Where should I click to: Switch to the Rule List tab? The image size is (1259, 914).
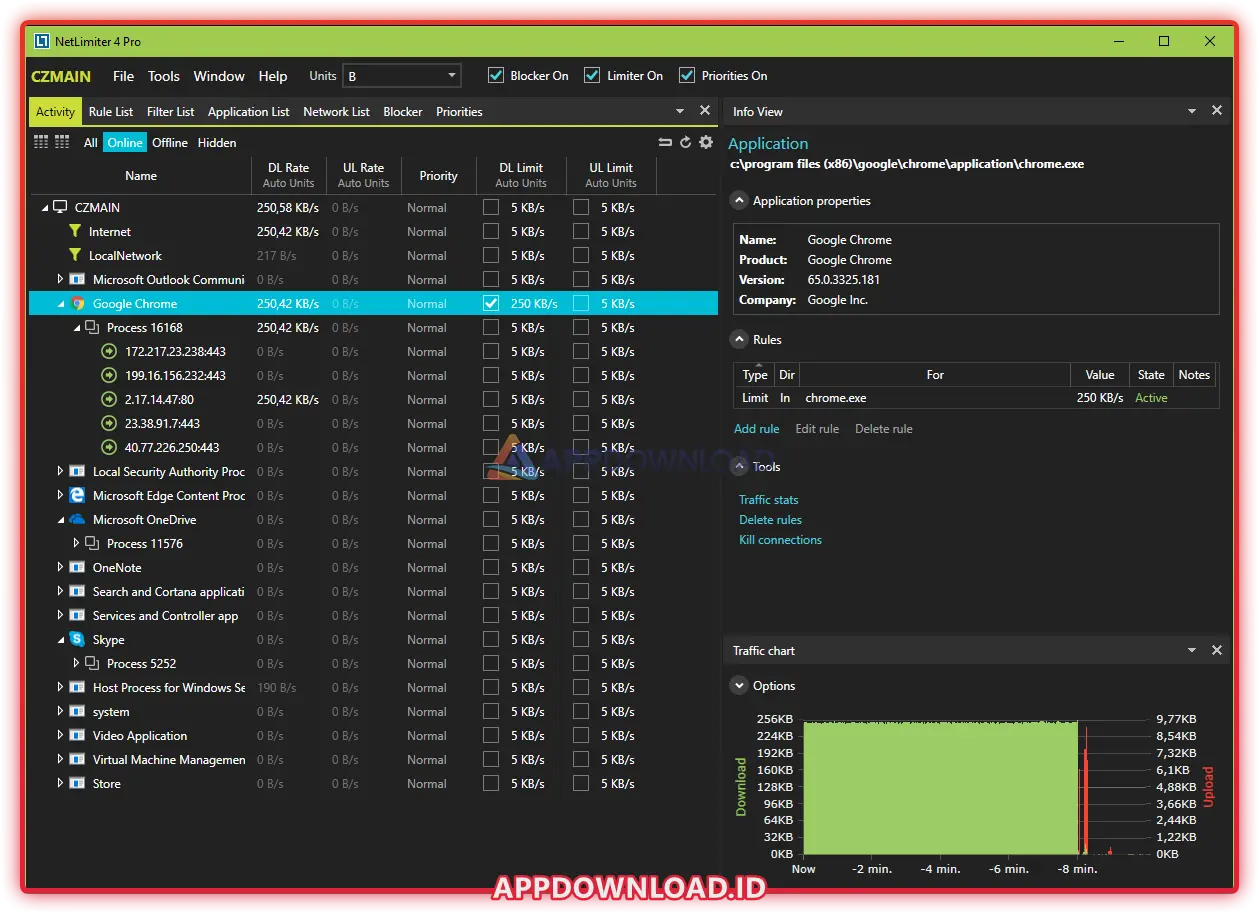(x=111, y=112)
